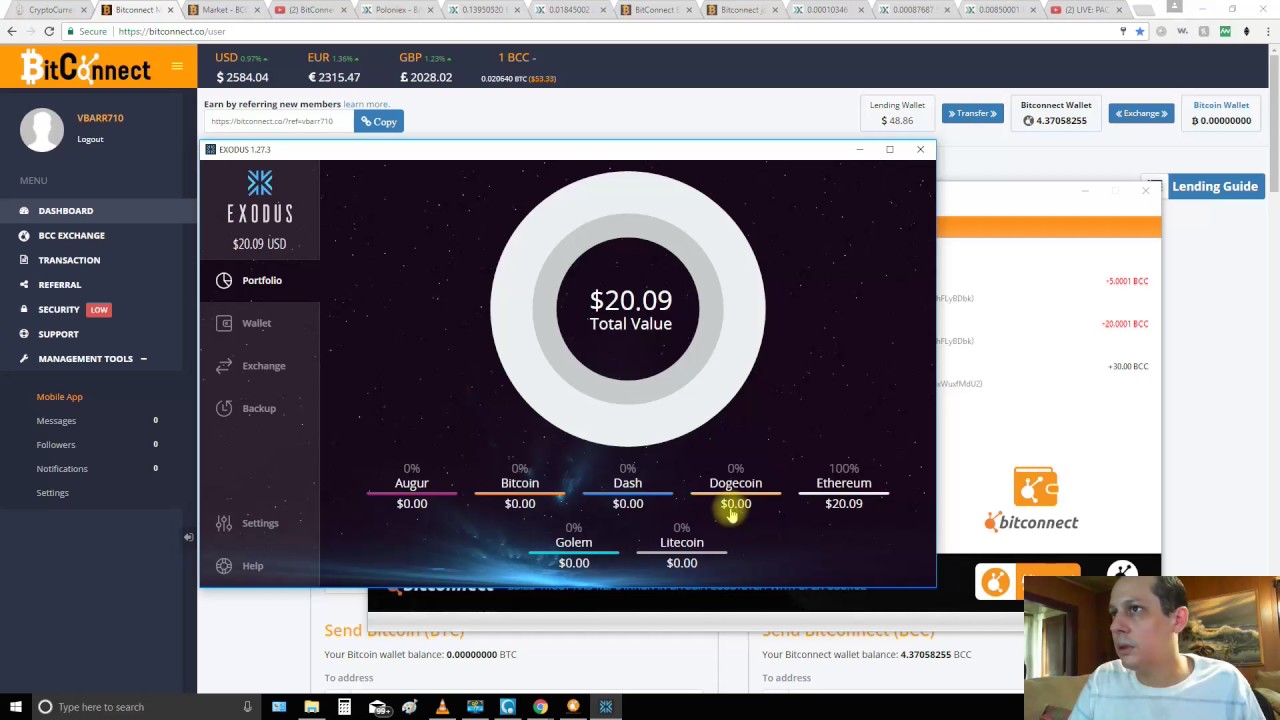Open Backup section in Exodus
1280x720 pixels.
point(259,408)
